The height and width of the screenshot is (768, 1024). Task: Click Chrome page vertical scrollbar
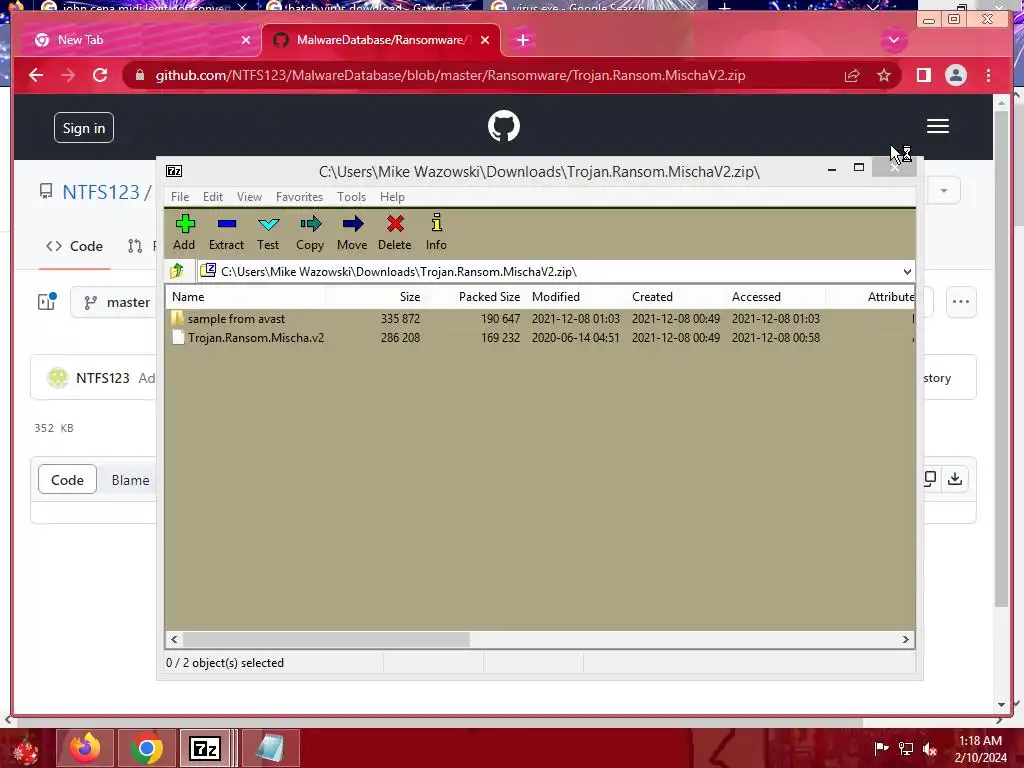pos(1001,359)
